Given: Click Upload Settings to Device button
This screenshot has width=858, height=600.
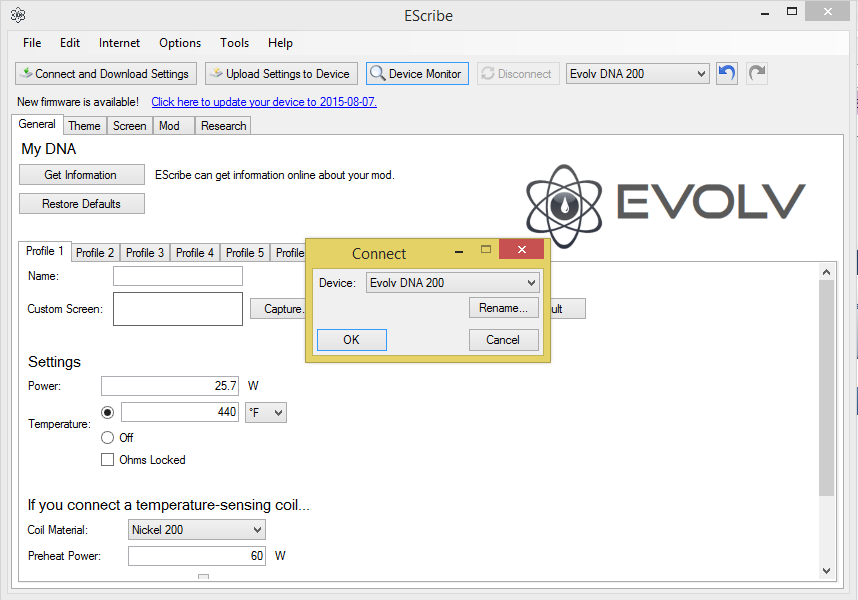Looking at the screenshot, I should pyautogui.click(x=280, y=74).
